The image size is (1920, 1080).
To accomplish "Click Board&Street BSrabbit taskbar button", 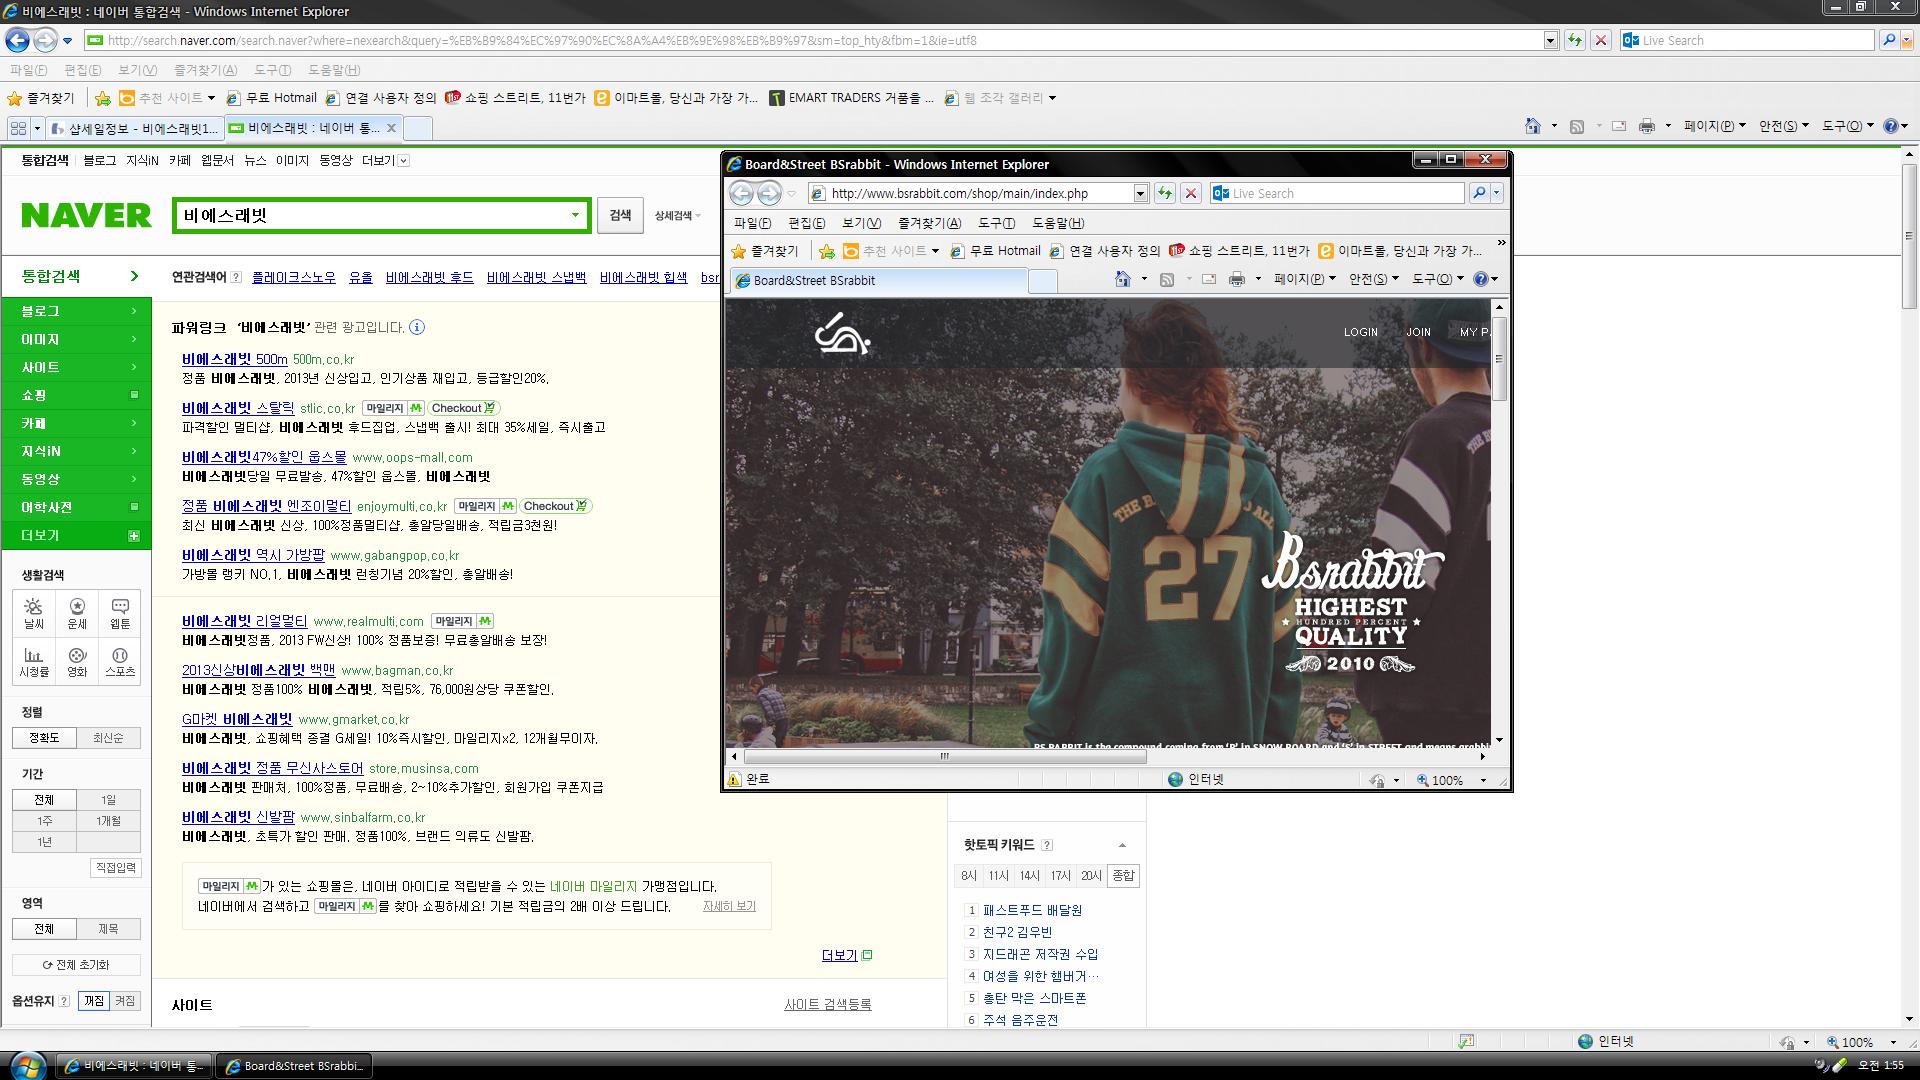I will (x=294, y=1066).
